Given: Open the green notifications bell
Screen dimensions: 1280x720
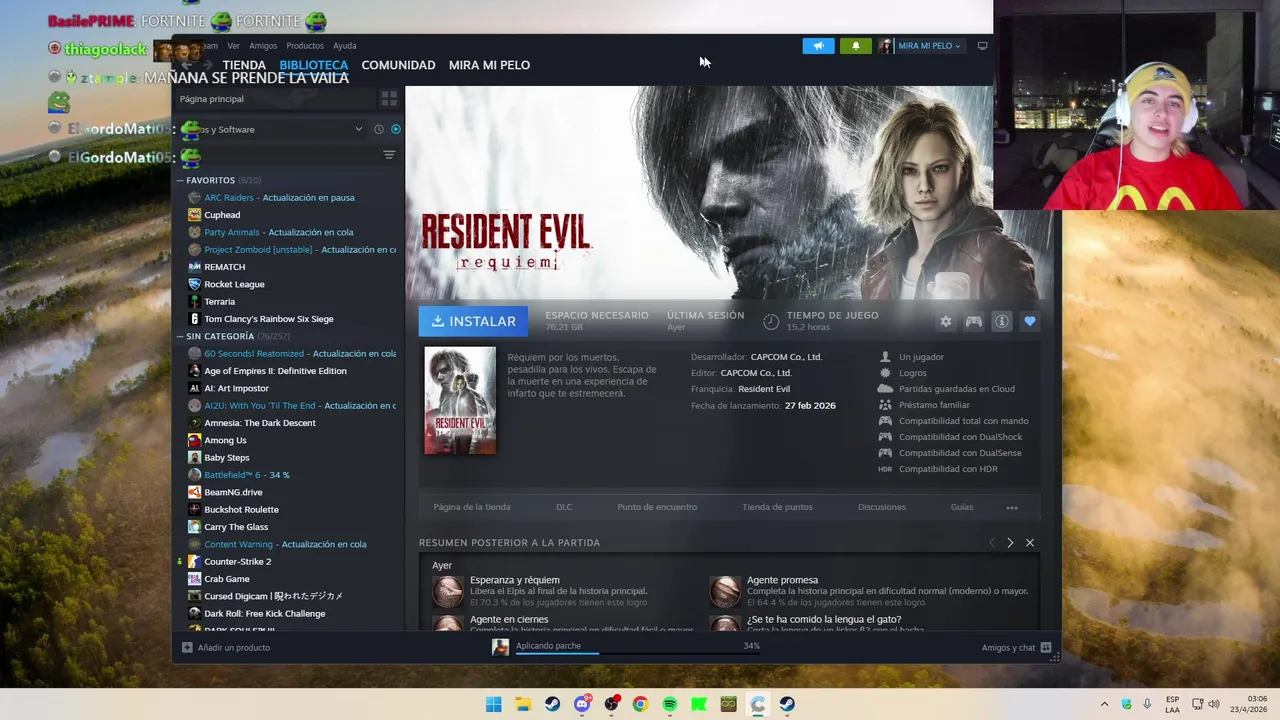Looking at the screenshot, I should click(x=855, y=46).
